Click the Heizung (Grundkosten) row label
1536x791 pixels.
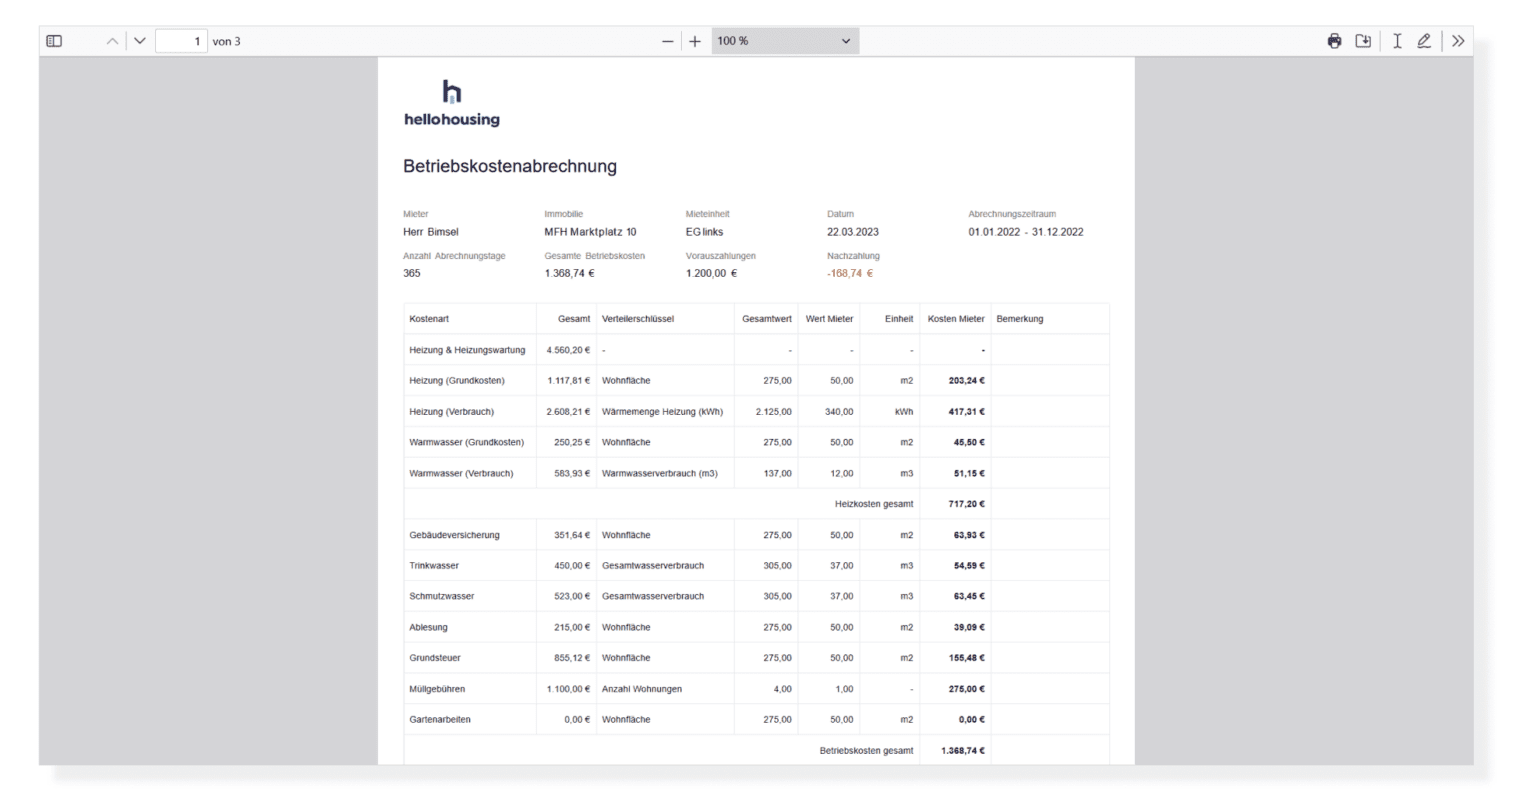[457, 381]
